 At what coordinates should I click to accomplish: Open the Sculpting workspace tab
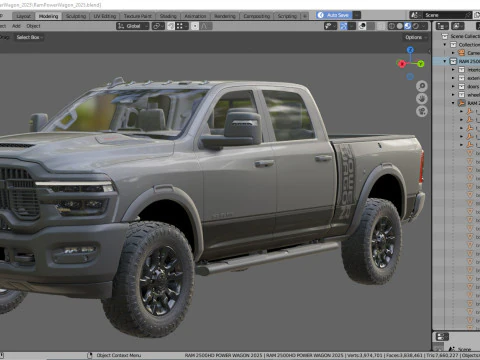[x=76, y=16]
